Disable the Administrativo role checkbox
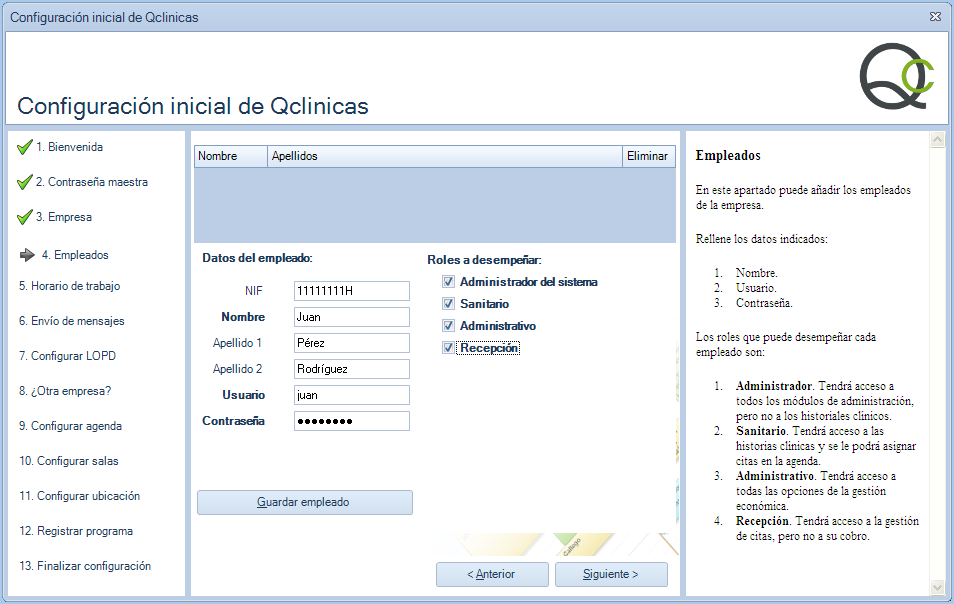The width and height of the screenshot is (954, 604). (449, 326)
